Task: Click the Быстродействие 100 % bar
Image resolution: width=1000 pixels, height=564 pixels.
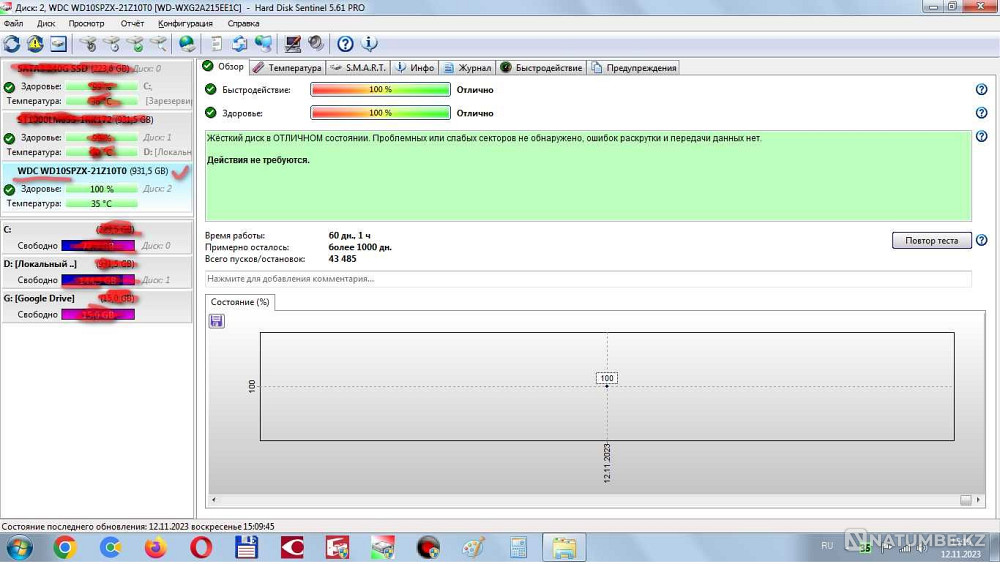Action: coord(380,90)
